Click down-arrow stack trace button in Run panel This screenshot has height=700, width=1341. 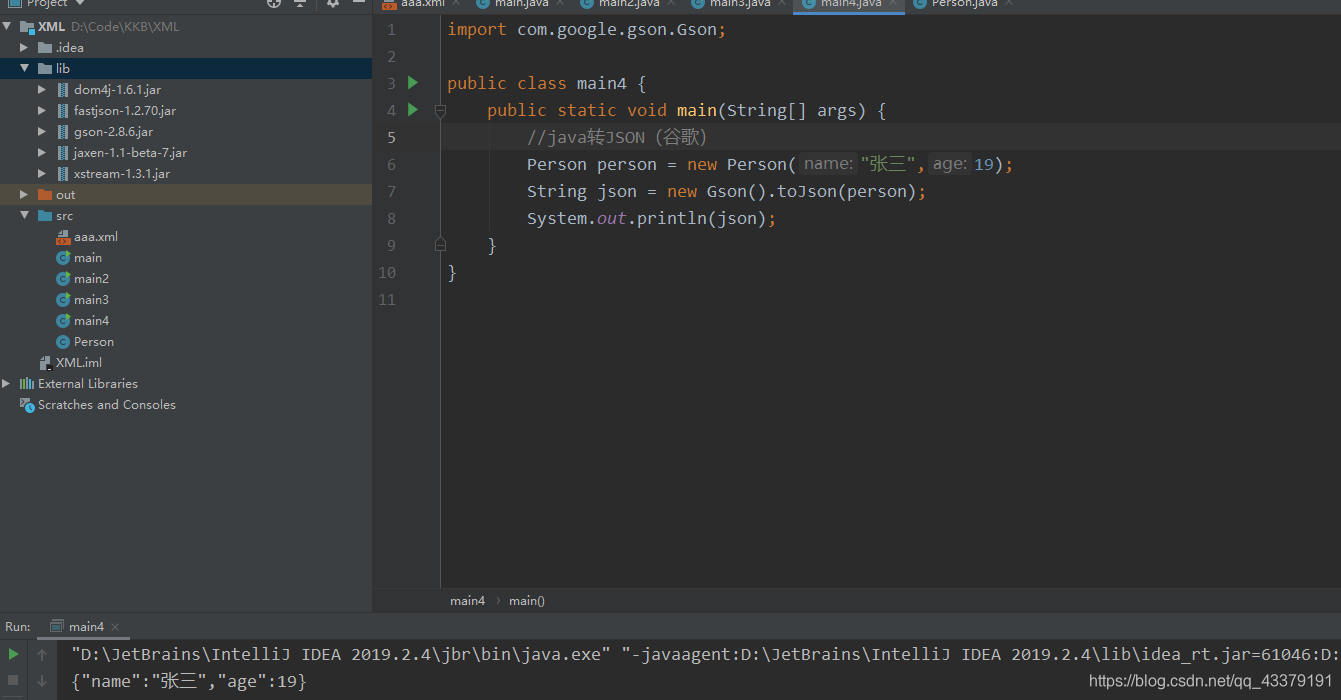coord(42,681)
